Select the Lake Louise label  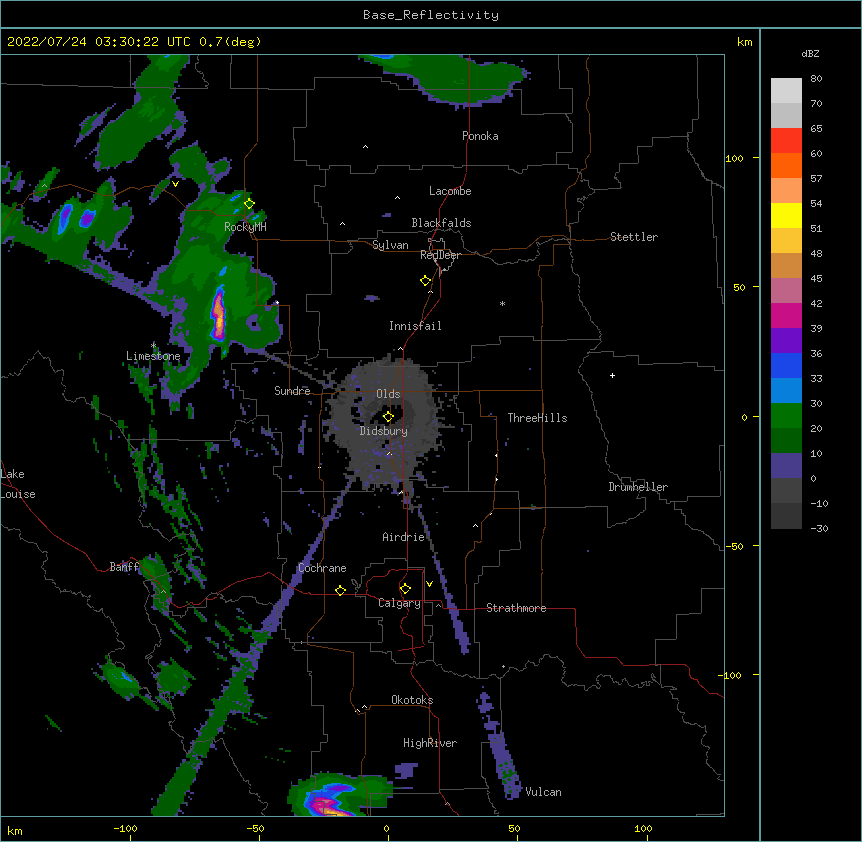[x=18, y=484]
